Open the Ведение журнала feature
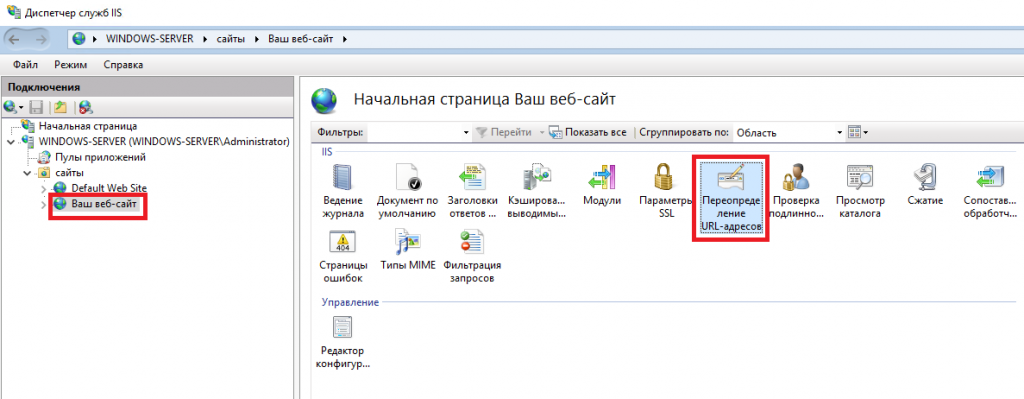The image size is (1024, 399). click(343, 192)
